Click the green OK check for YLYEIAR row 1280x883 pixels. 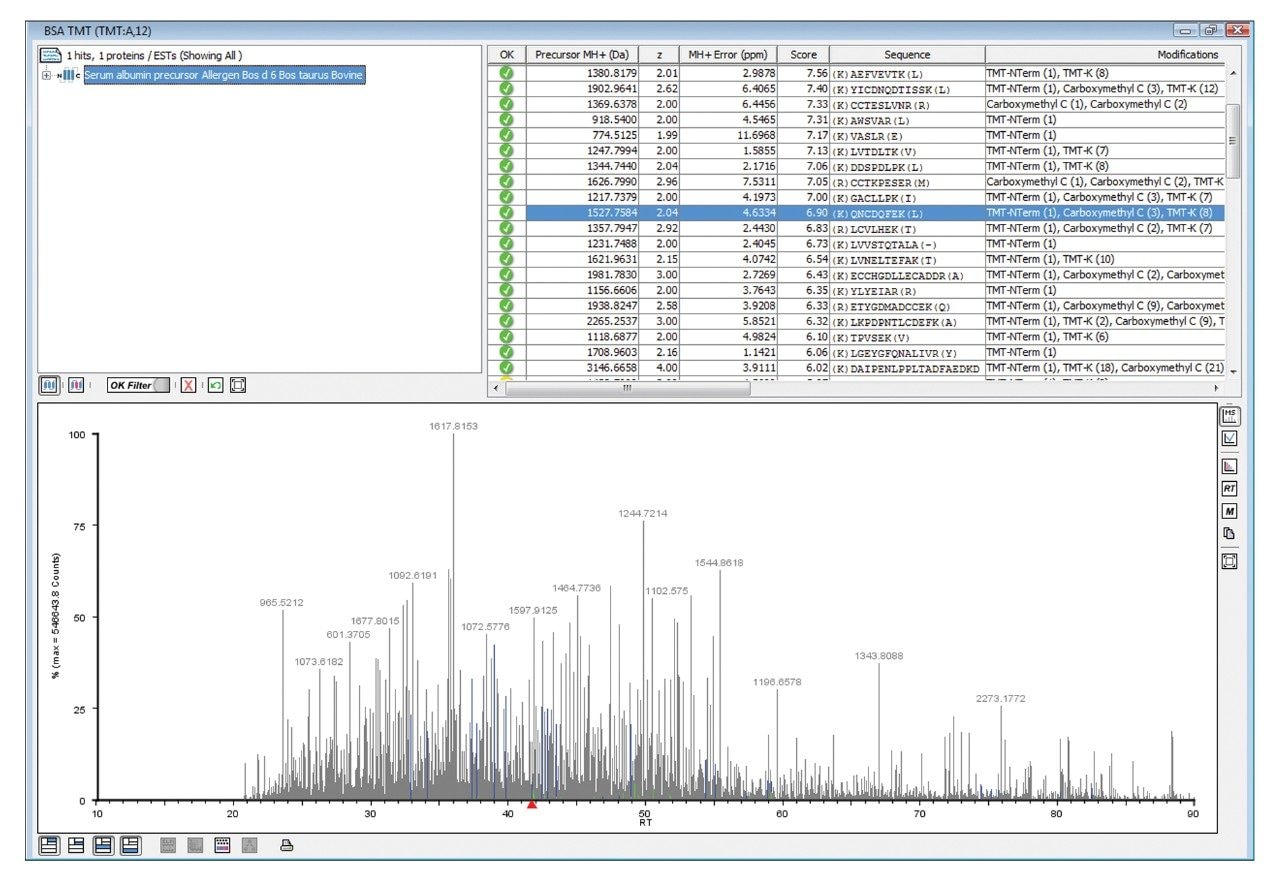pyautogui.click(x=506, y=290)
